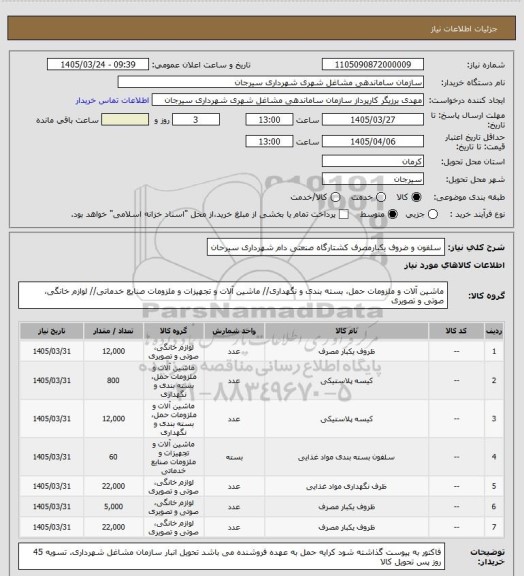Click the price validity time 13:00 field
The width and height of the screenshot is (524, 576).
(269, 141)
